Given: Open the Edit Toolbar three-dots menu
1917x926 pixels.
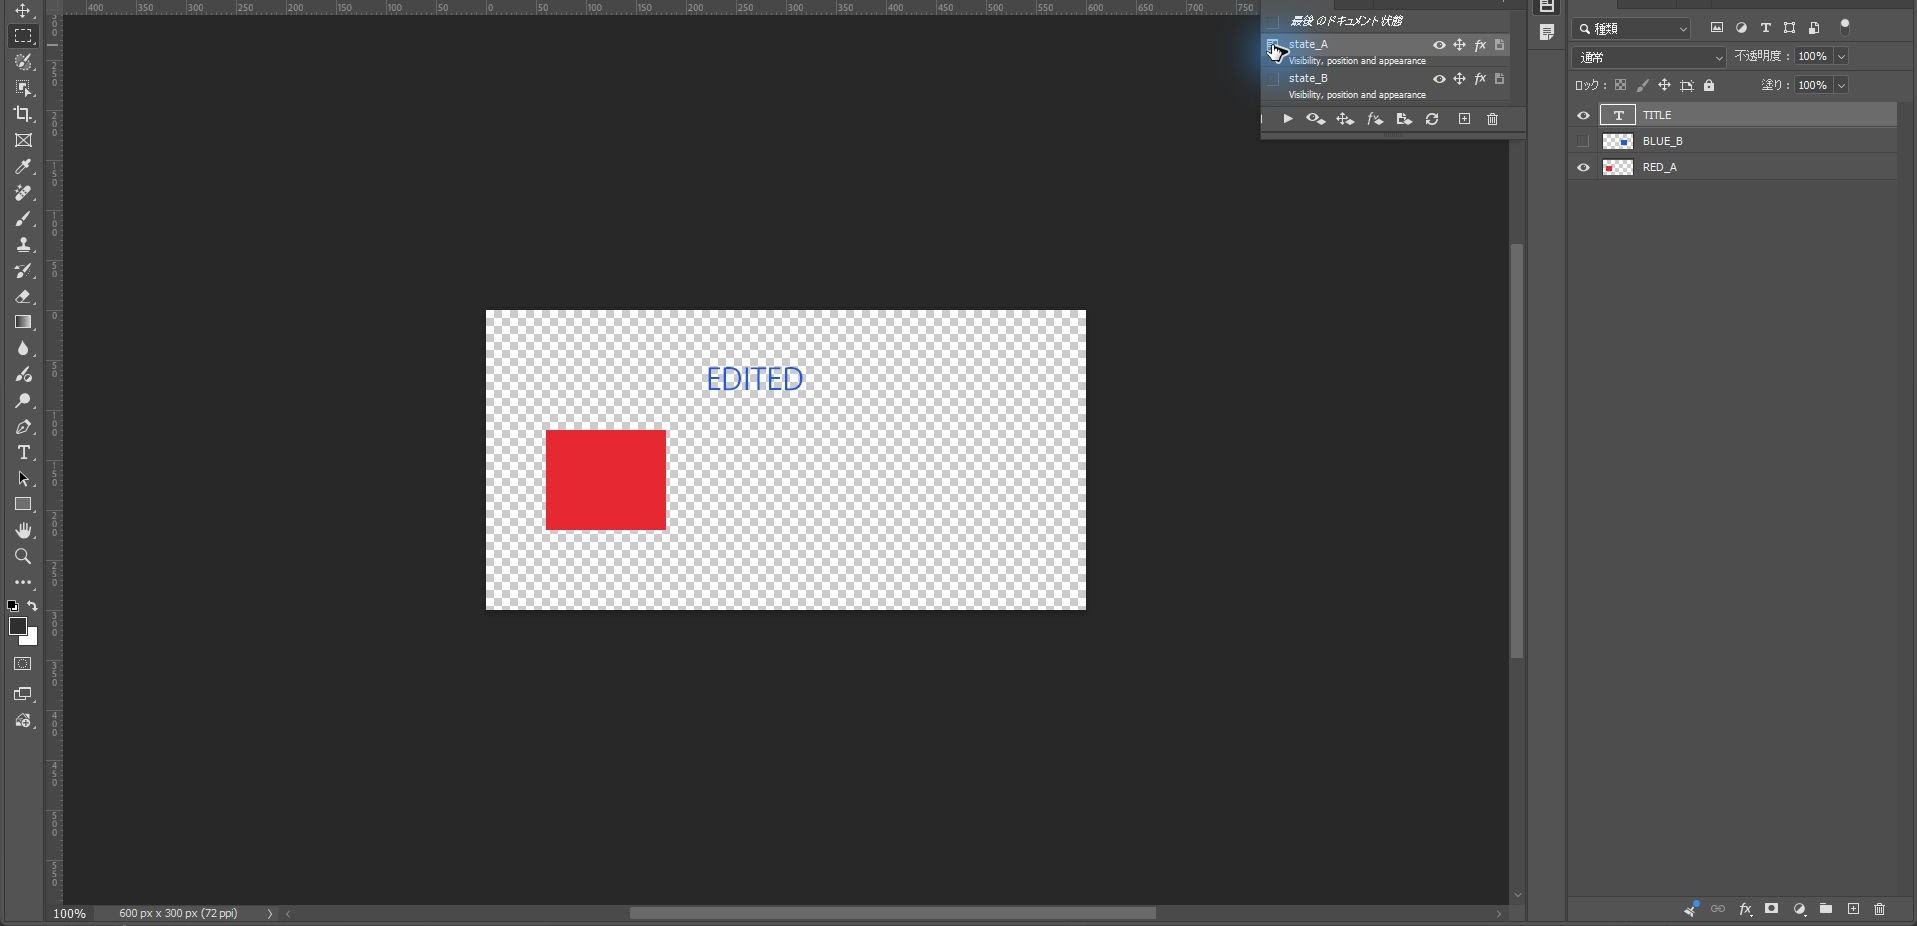Looking at the screenshot, I should (x=23, y=582).
